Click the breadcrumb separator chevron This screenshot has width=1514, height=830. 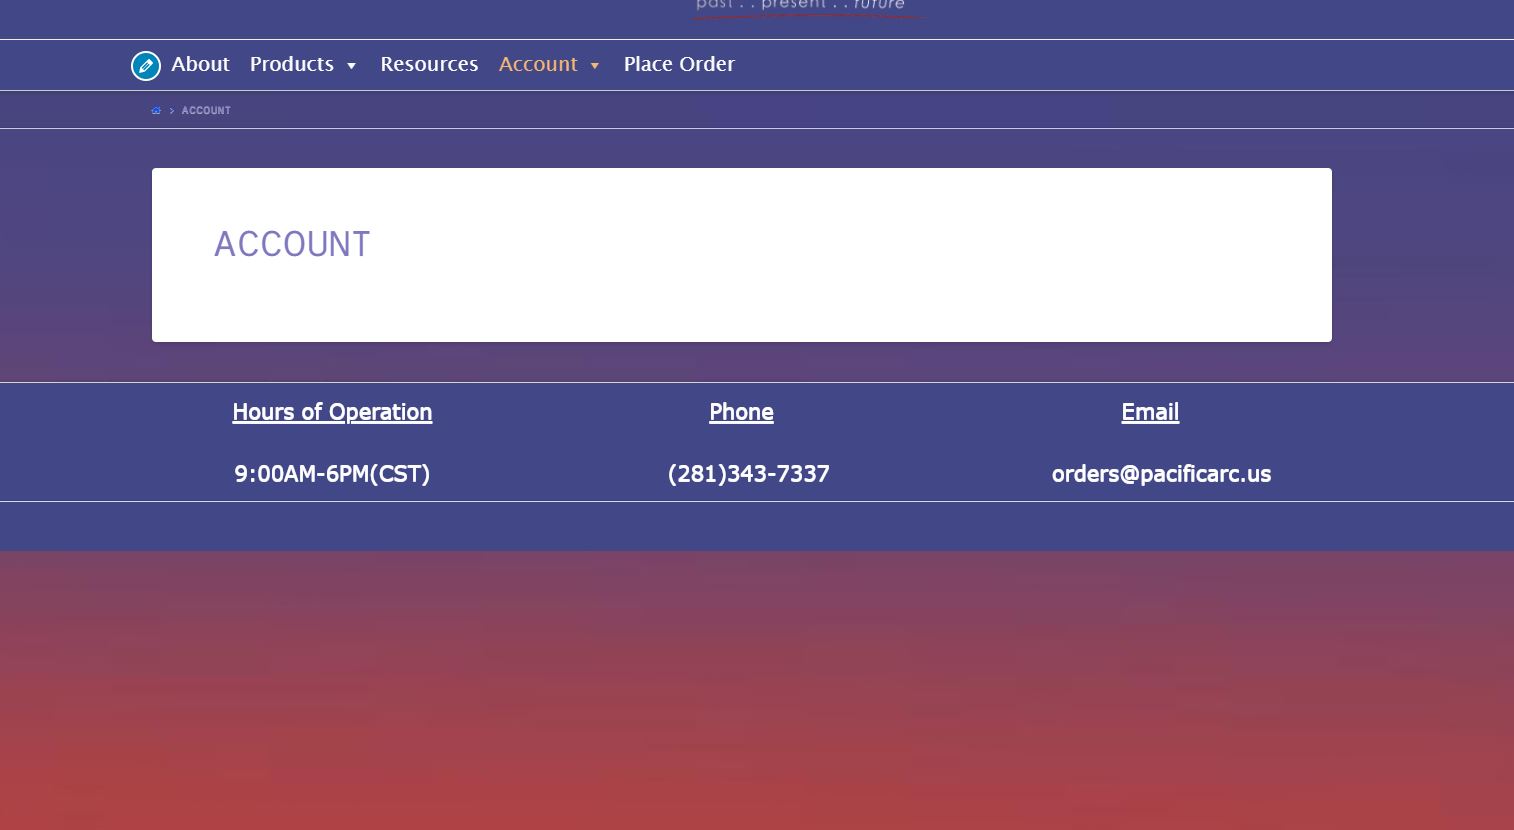coord(172,111)
